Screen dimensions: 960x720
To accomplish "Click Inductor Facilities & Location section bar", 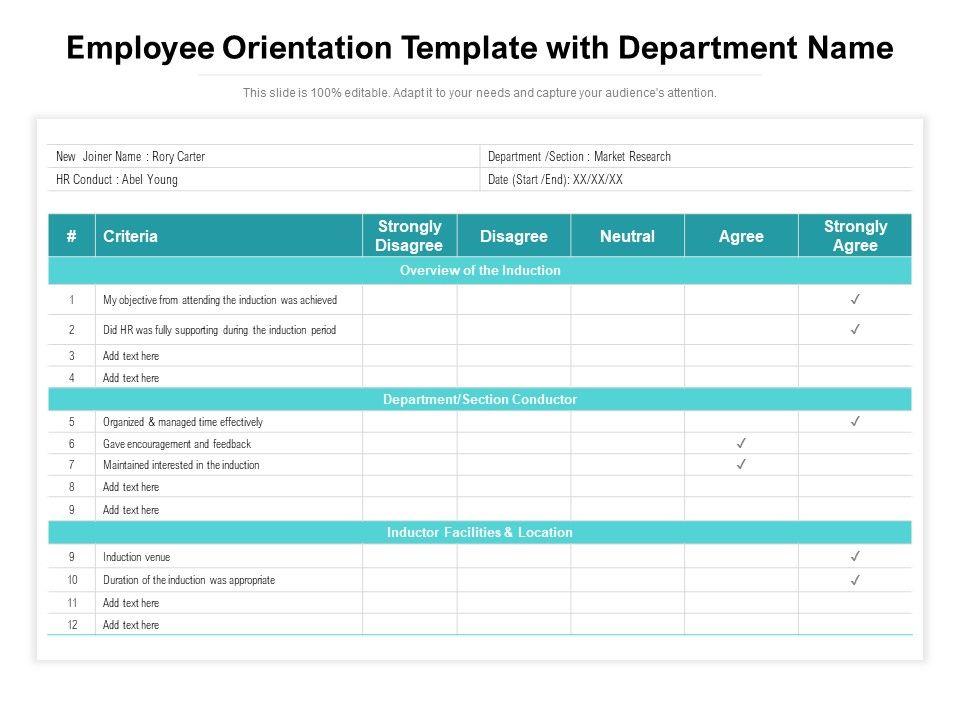I will [x=480, y=532].
